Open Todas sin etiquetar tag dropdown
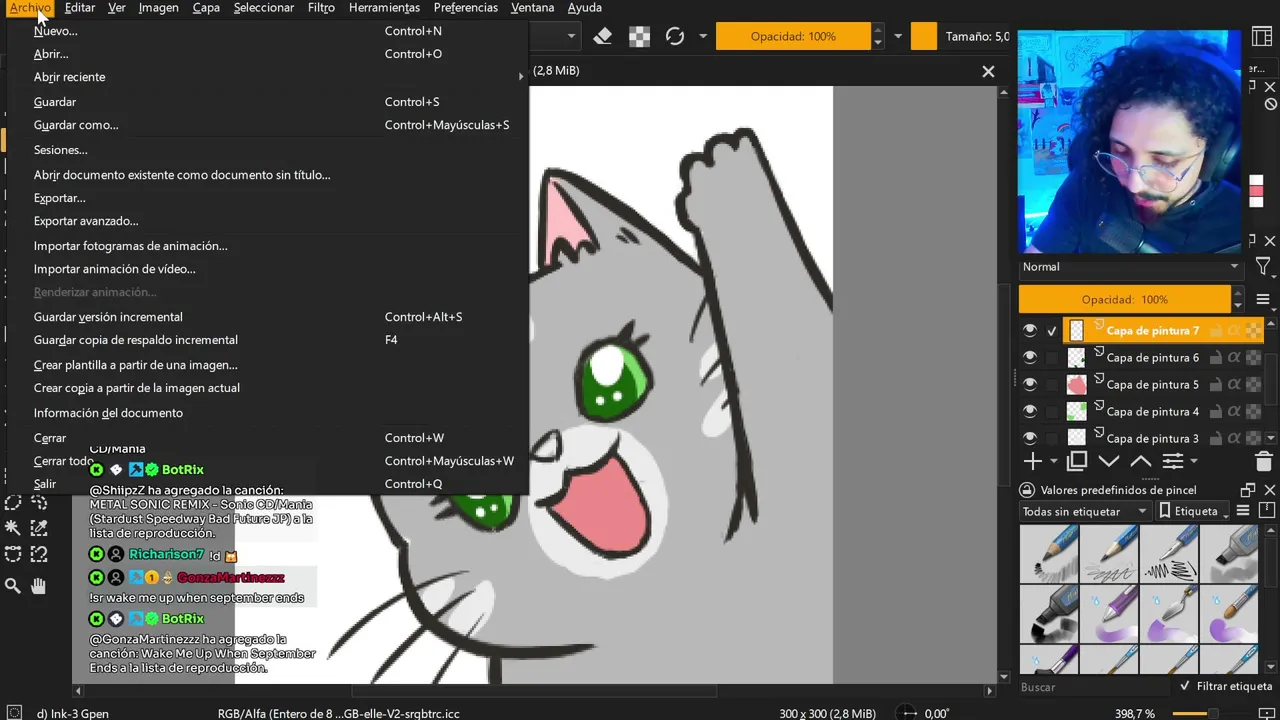 (1085, 511)
